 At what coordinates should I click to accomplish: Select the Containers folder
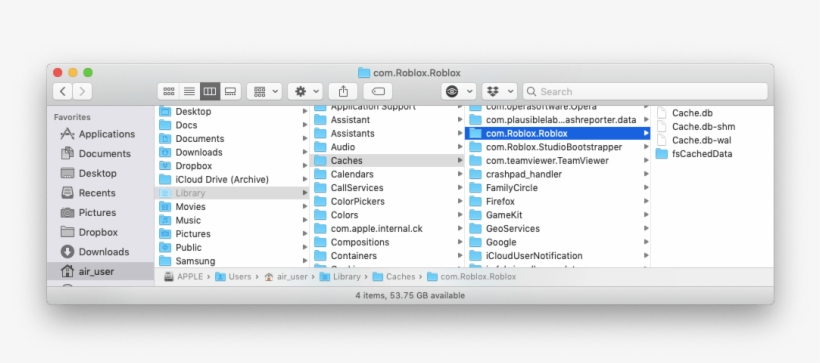[x=388, y=256]
